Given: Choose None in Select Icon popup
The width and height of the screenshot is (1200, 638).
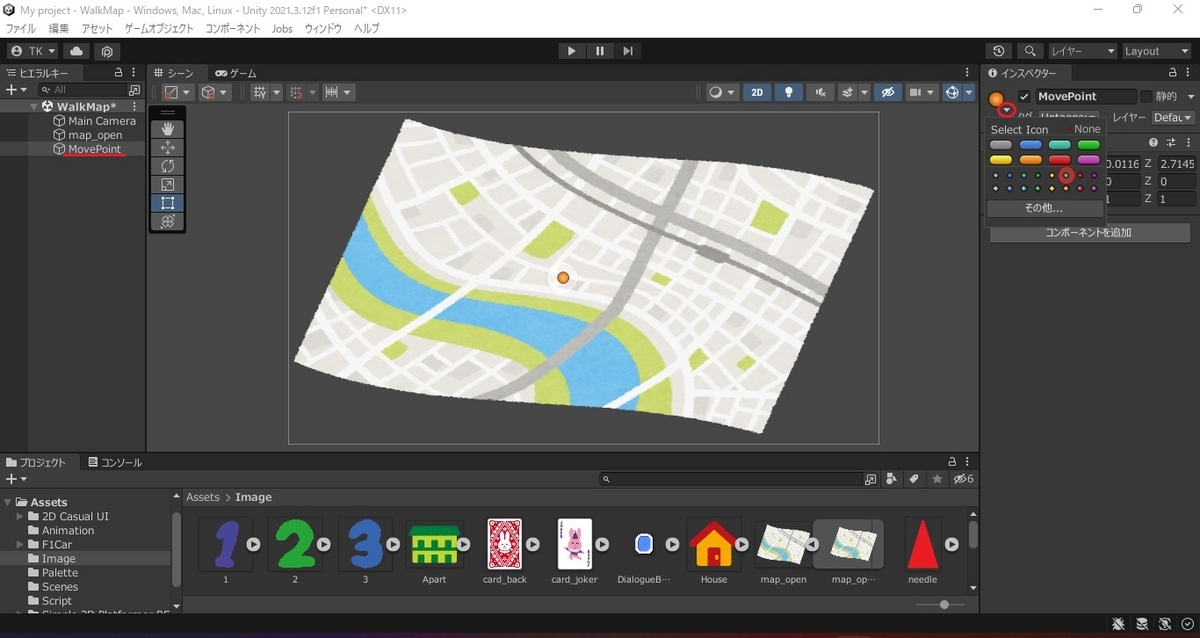Looking at the screenshot, I should (x=1086, y=129).
